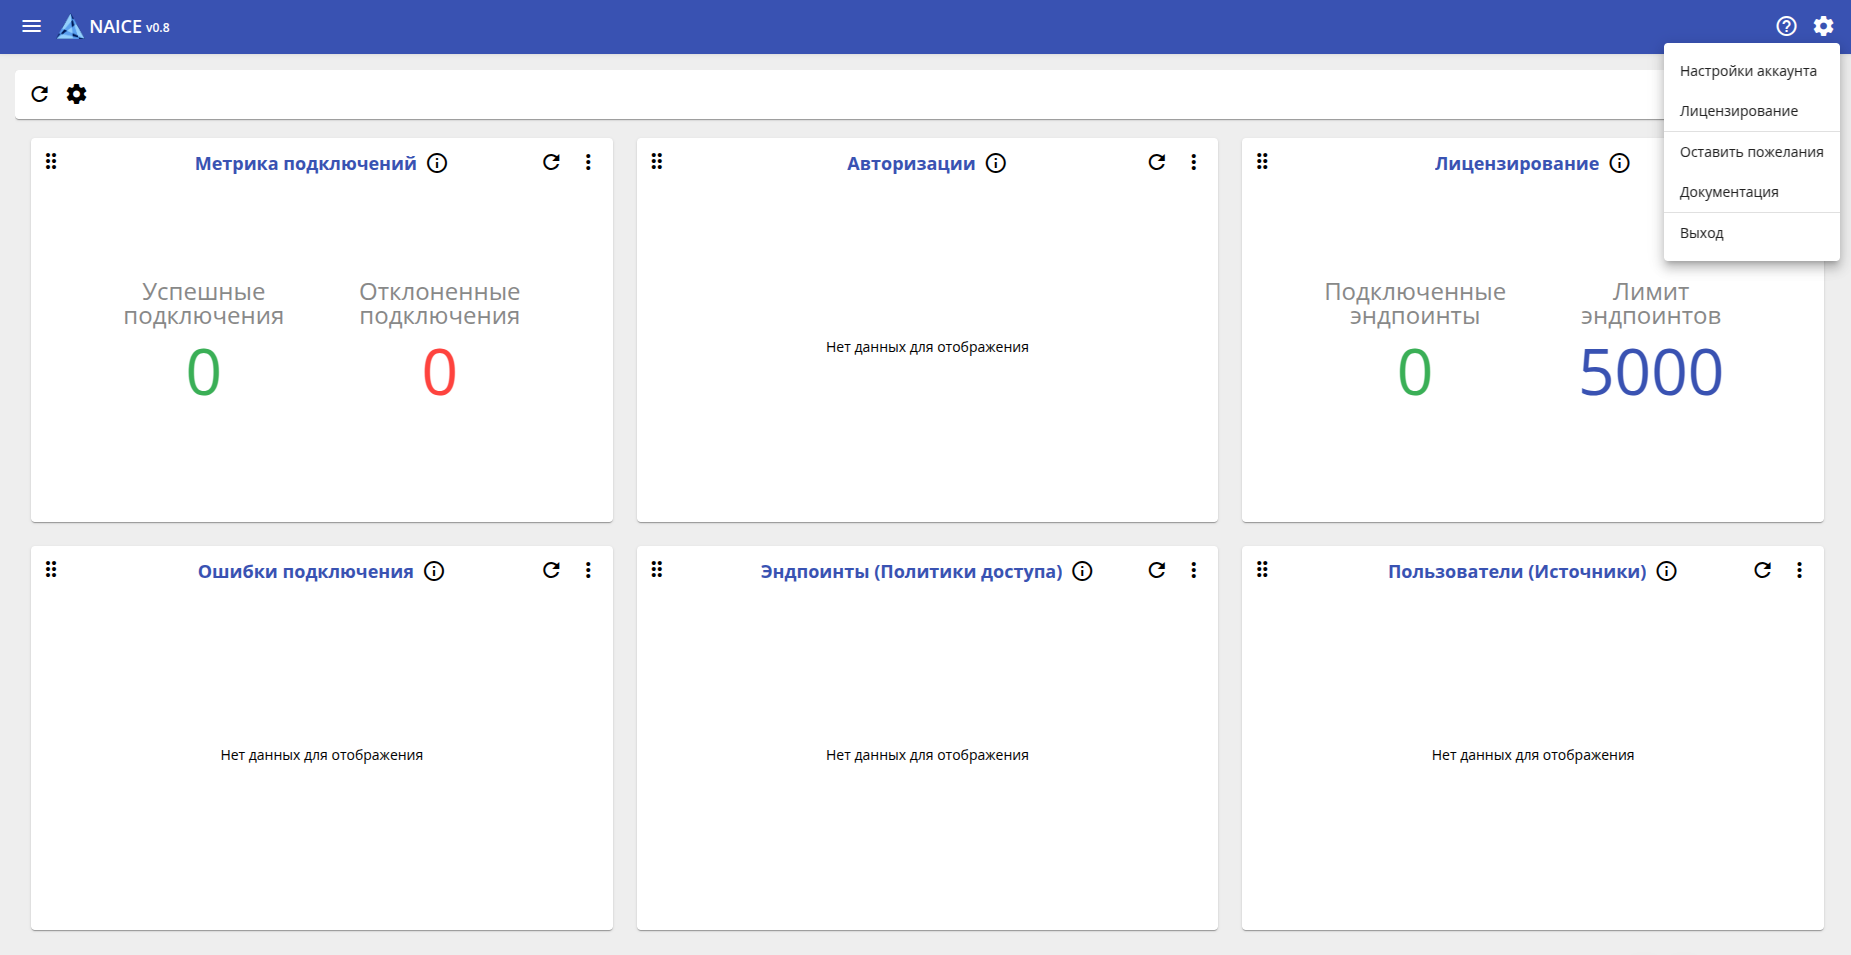Refresh the Ошибки подключения widget
1851x955 pixels.
tap(551, 570)
